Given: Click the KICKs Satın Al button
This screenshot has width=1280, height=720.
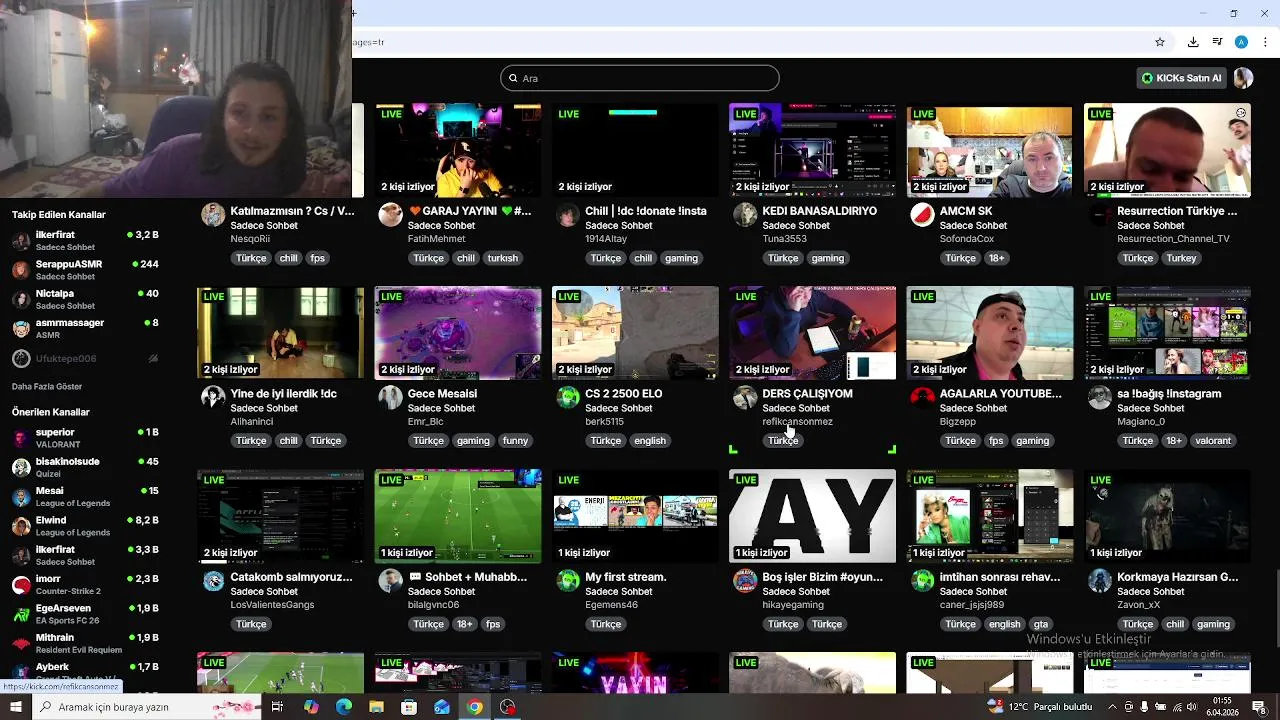Looking at the screenshot, I should tap(1181, 78).
